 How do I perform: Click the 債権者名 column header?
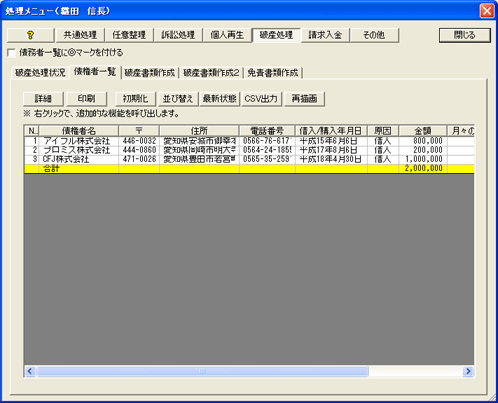click(79, 131)
